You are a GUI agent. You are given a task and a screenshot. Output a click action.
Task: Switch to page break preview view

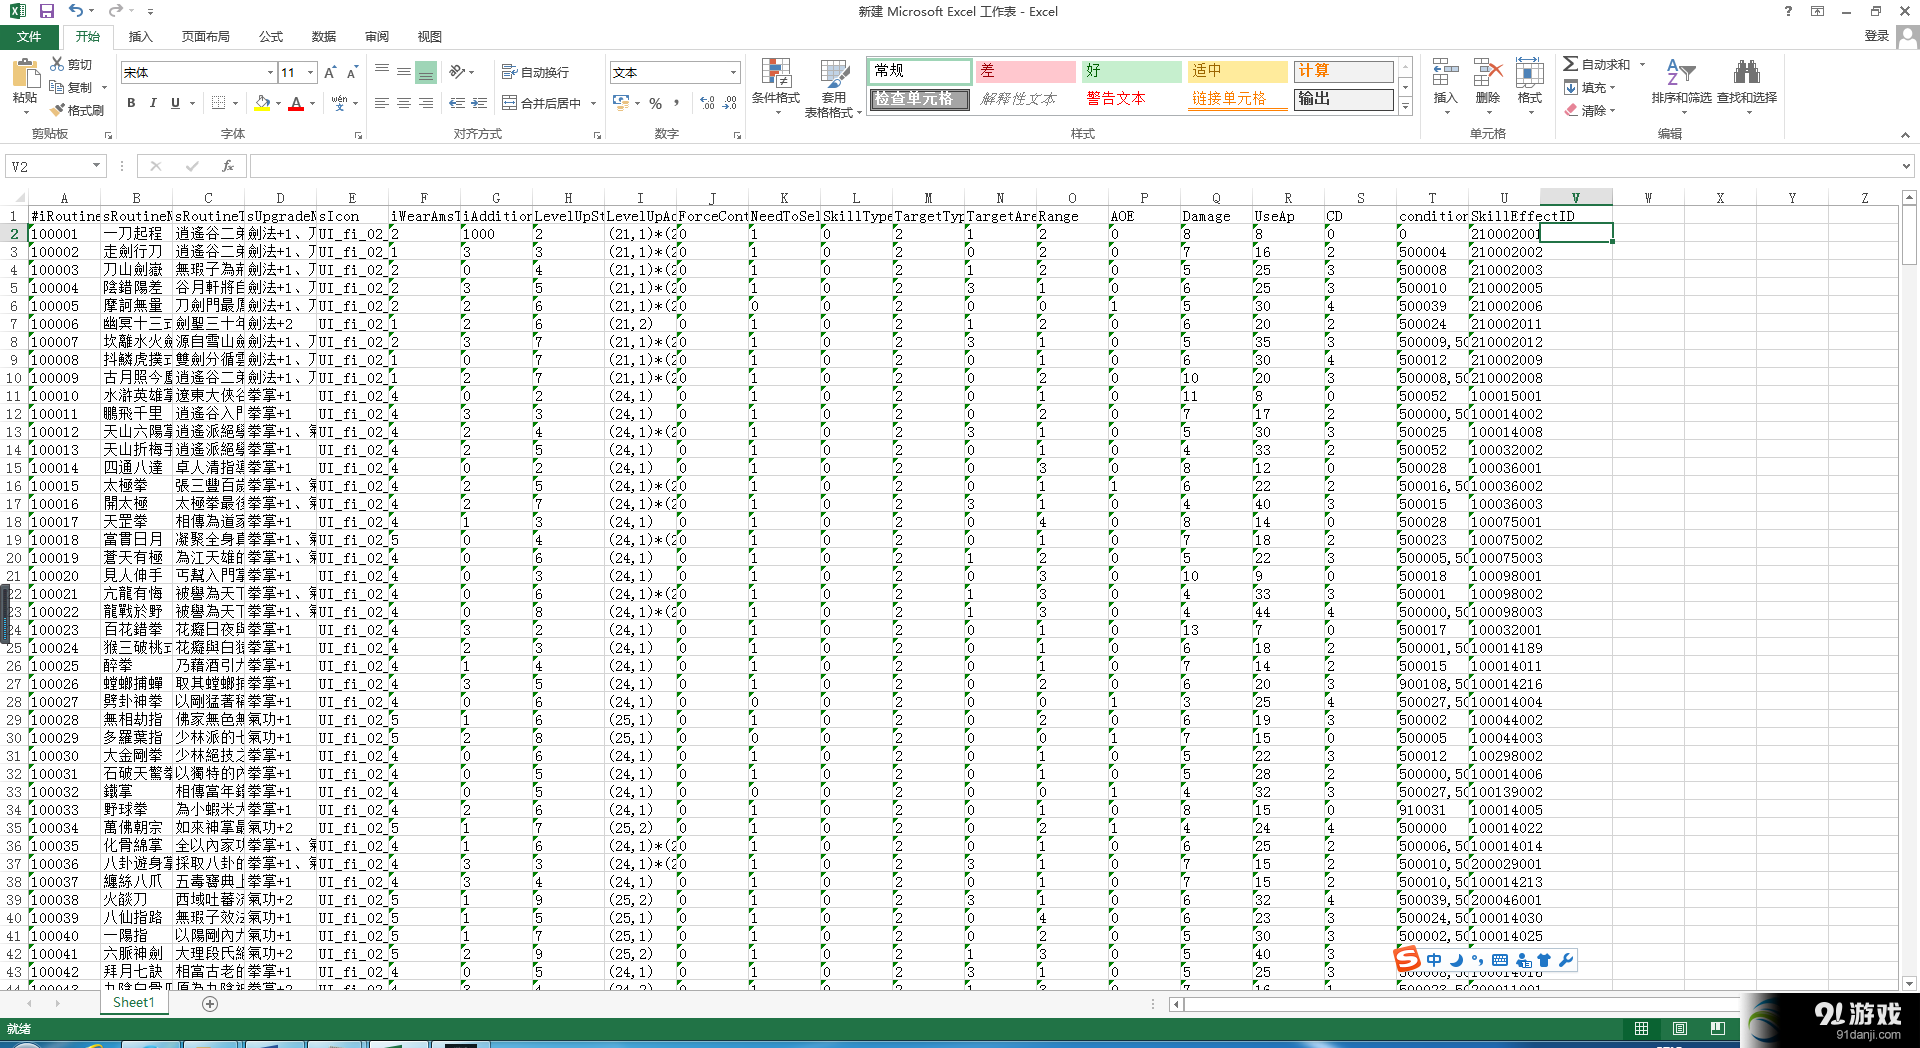1718,1029
